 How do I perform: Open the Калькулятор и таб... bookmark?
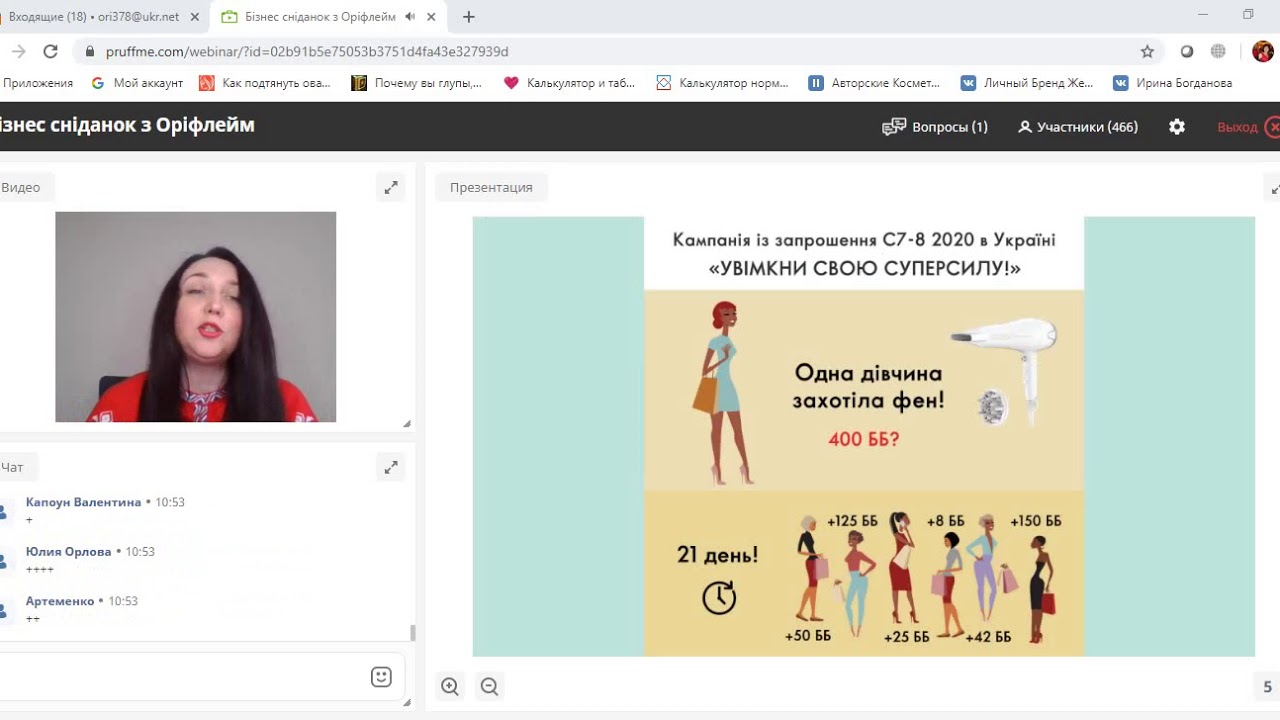[x=569, y=83]
